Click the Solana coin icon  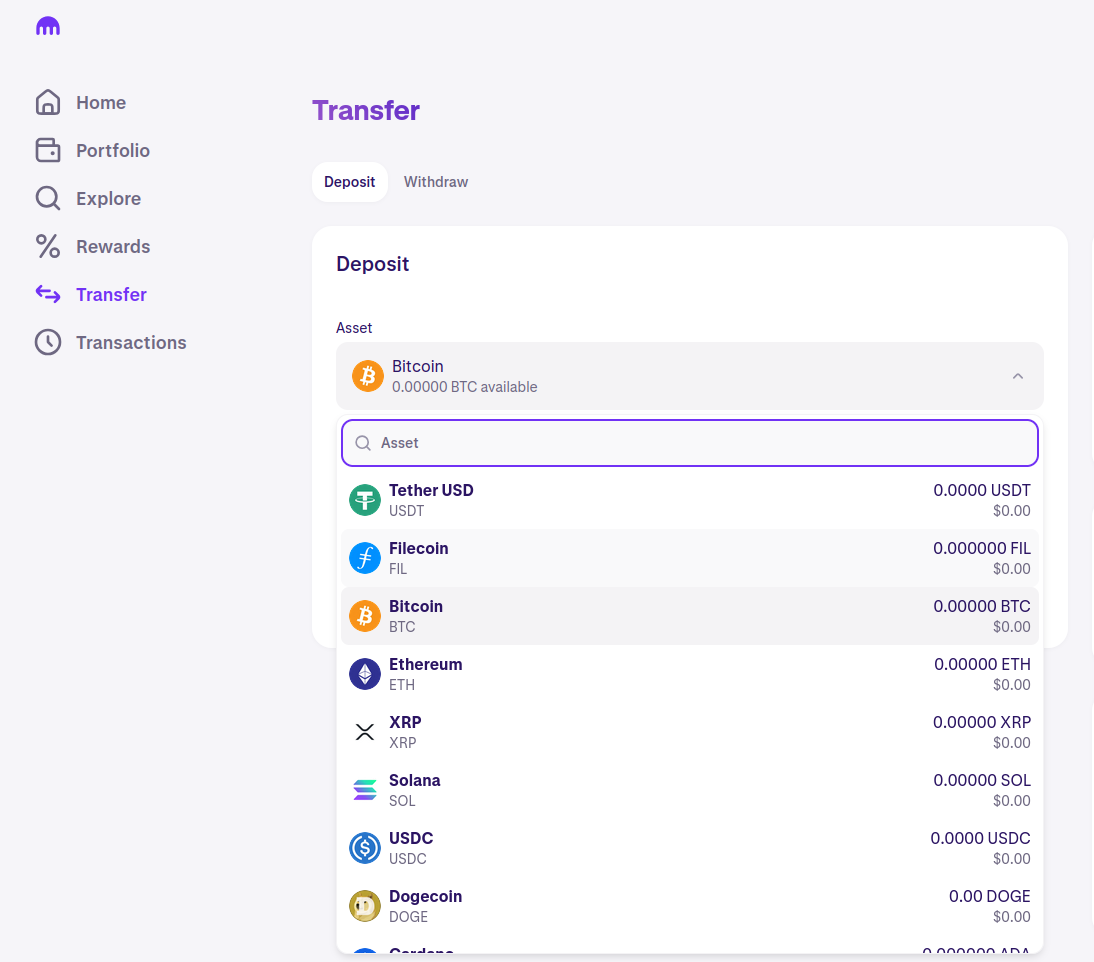pos(365,790)
